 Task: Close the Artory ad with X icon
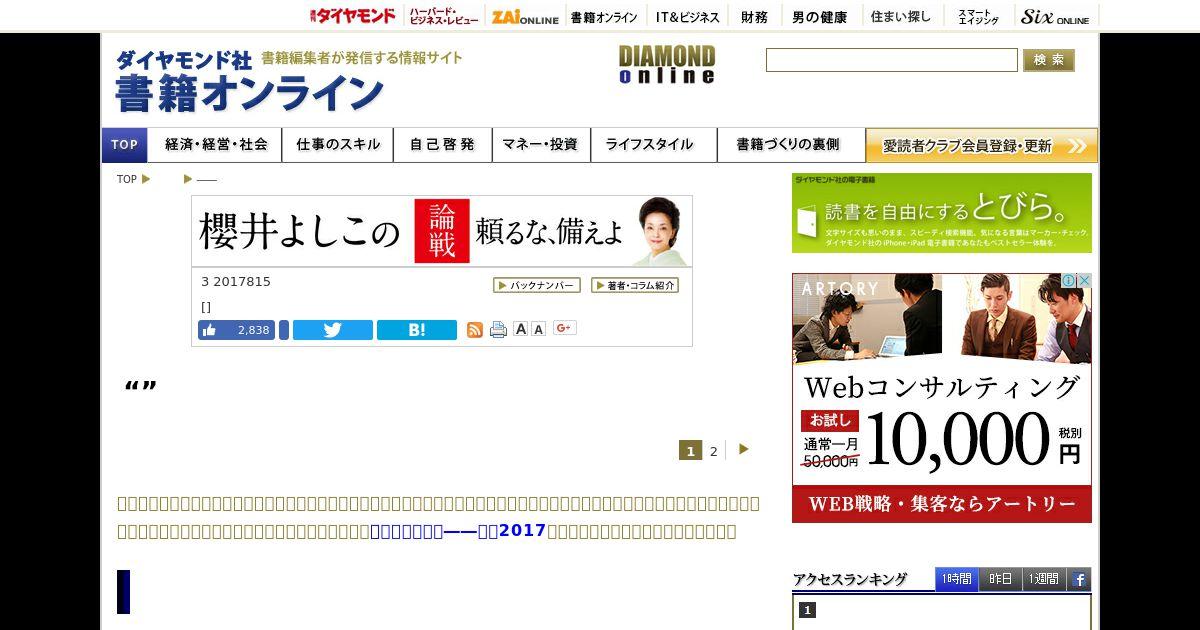click(1084, 281)
